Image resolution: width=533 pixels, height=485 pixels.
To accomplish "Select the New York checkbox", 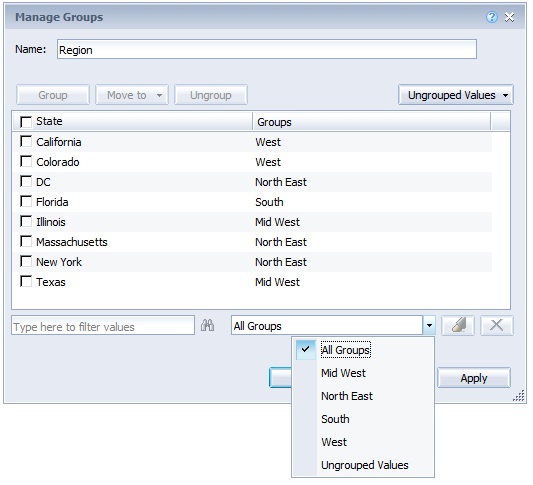I will tap(26, 261).
